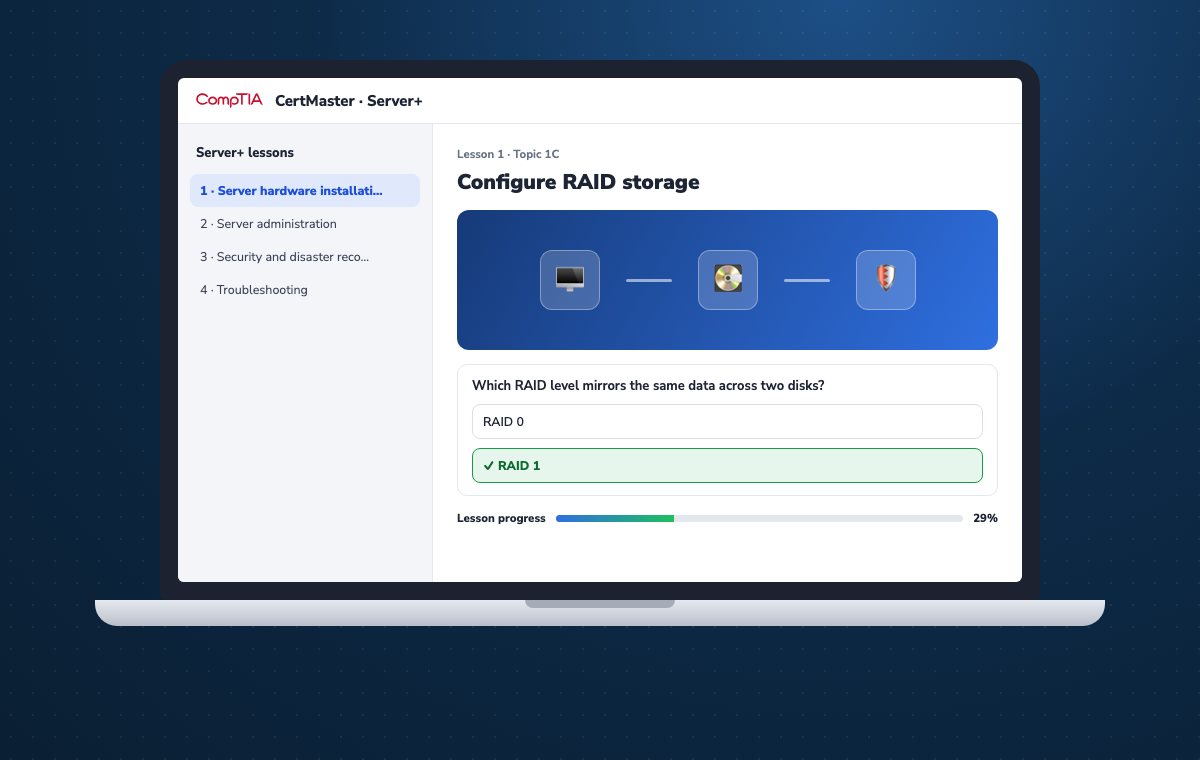Viewport: 1200px width, 760px height.
Task: Click the connector line between disc and shield
Action: tap(807, 280)
